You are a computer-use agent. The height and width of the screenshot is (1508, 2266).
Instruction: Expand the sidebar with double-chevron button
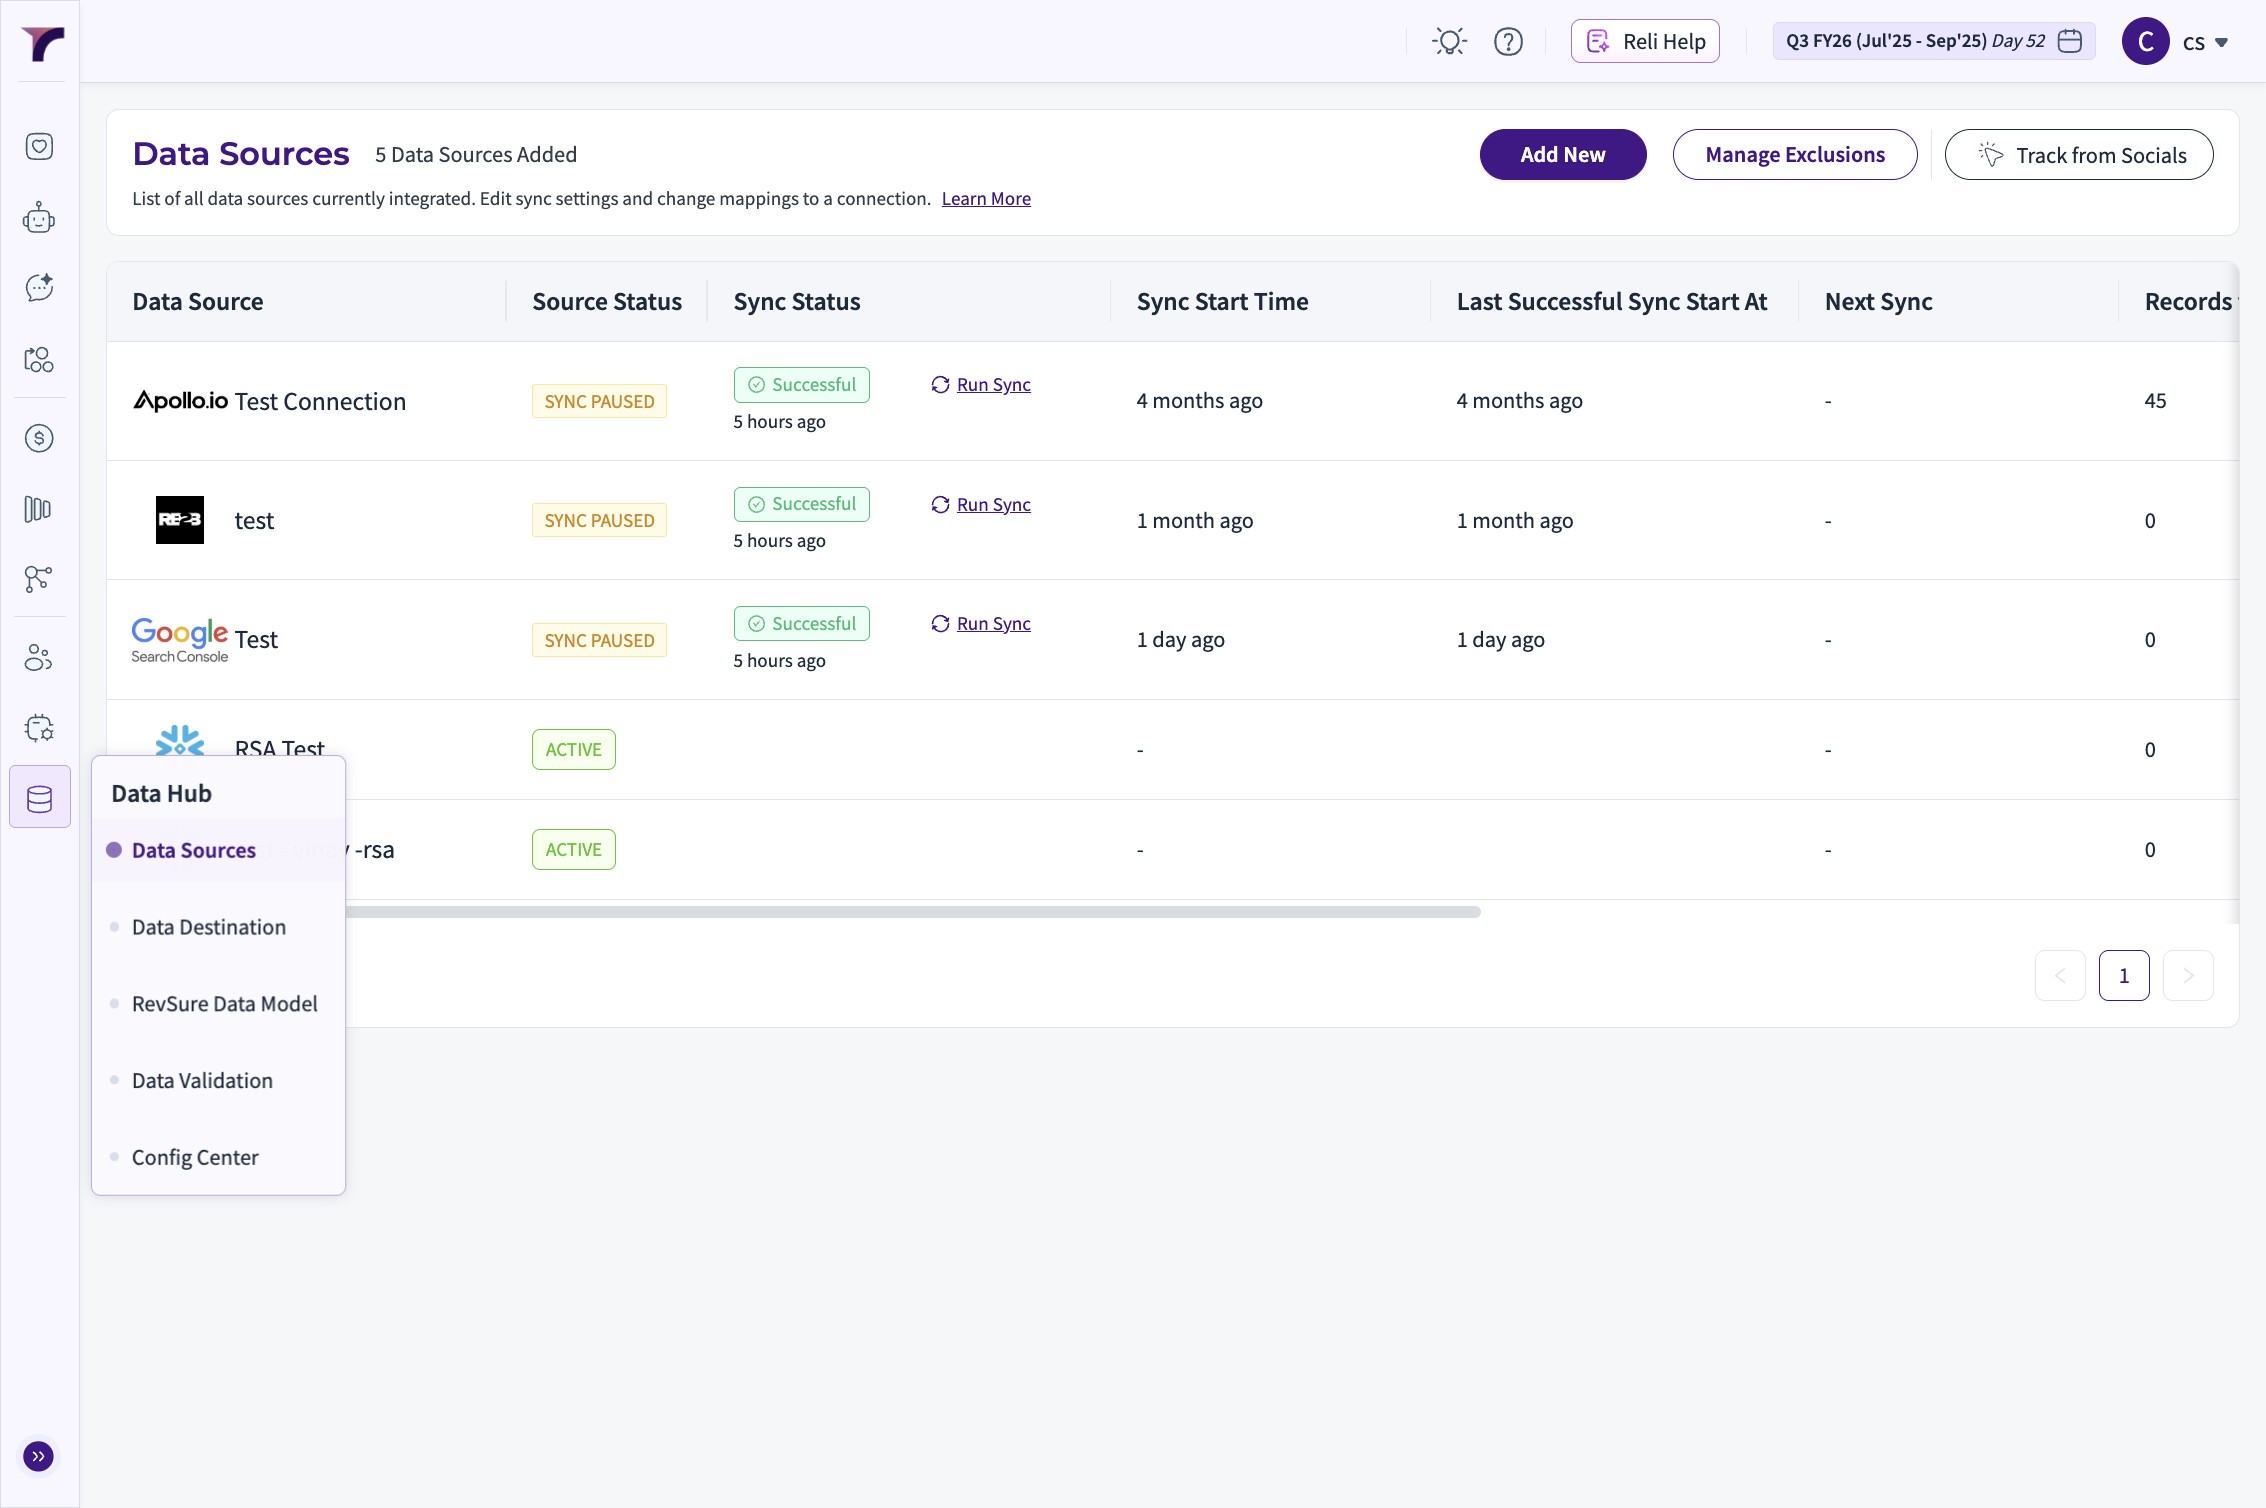coord(39,1456)
